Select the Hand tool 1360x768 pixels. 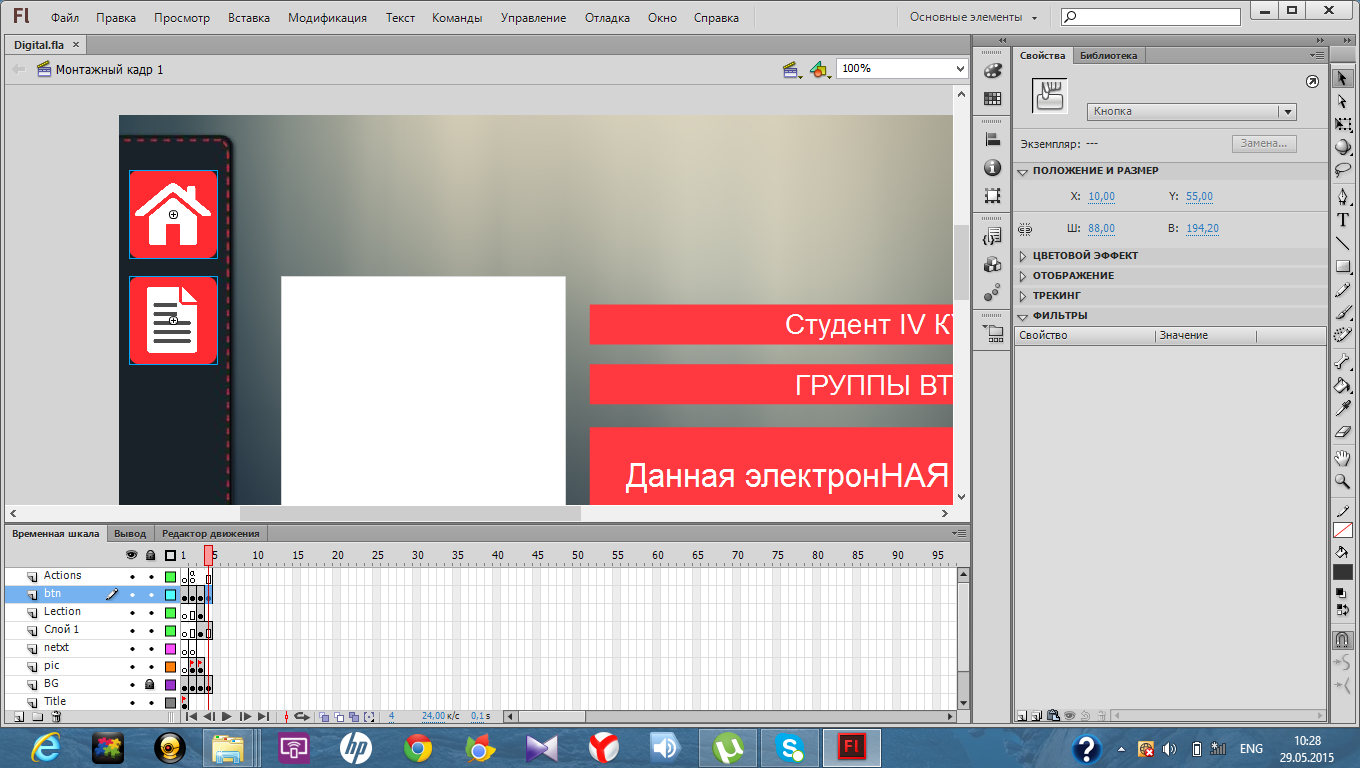point(1343,459)
